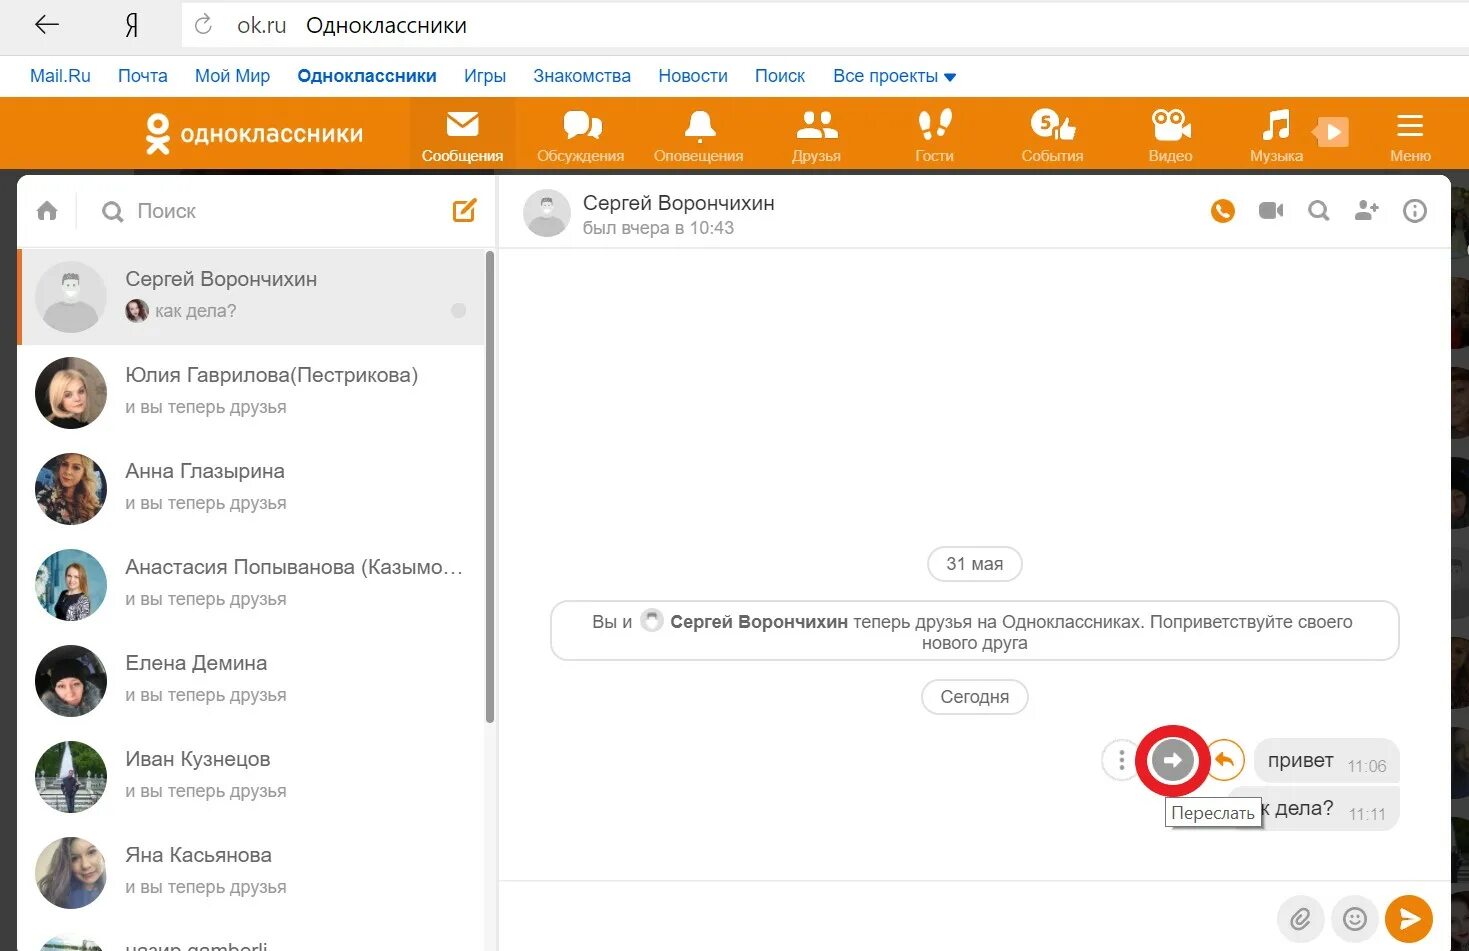Open the Новости link

pos(693,76)
